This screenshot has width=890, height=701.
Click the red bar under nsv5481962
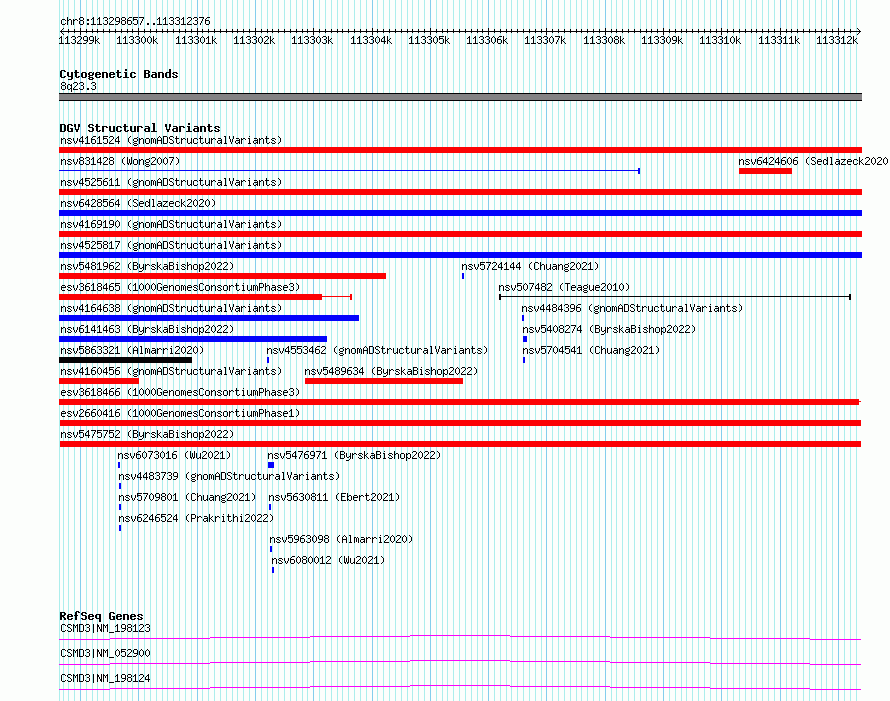click(222, 276)
